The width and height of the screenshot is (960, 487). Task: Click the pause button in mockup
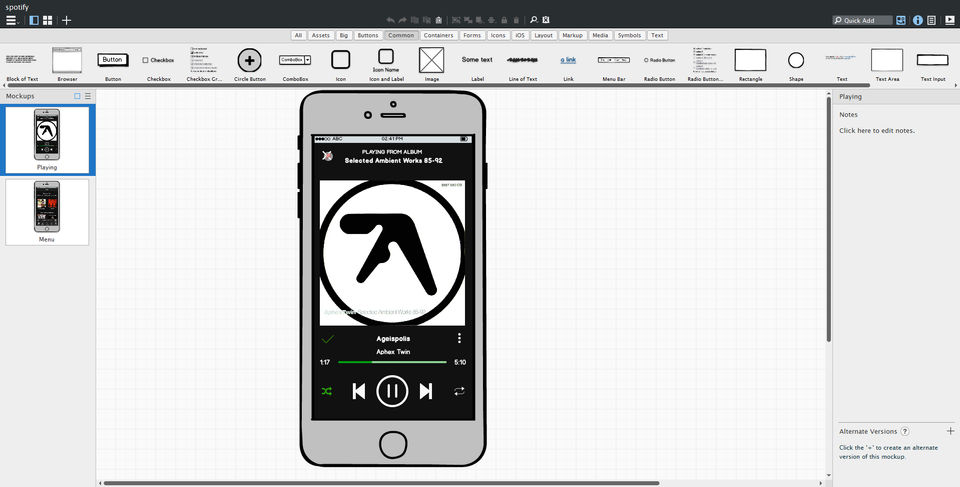[x=392, y=391]
